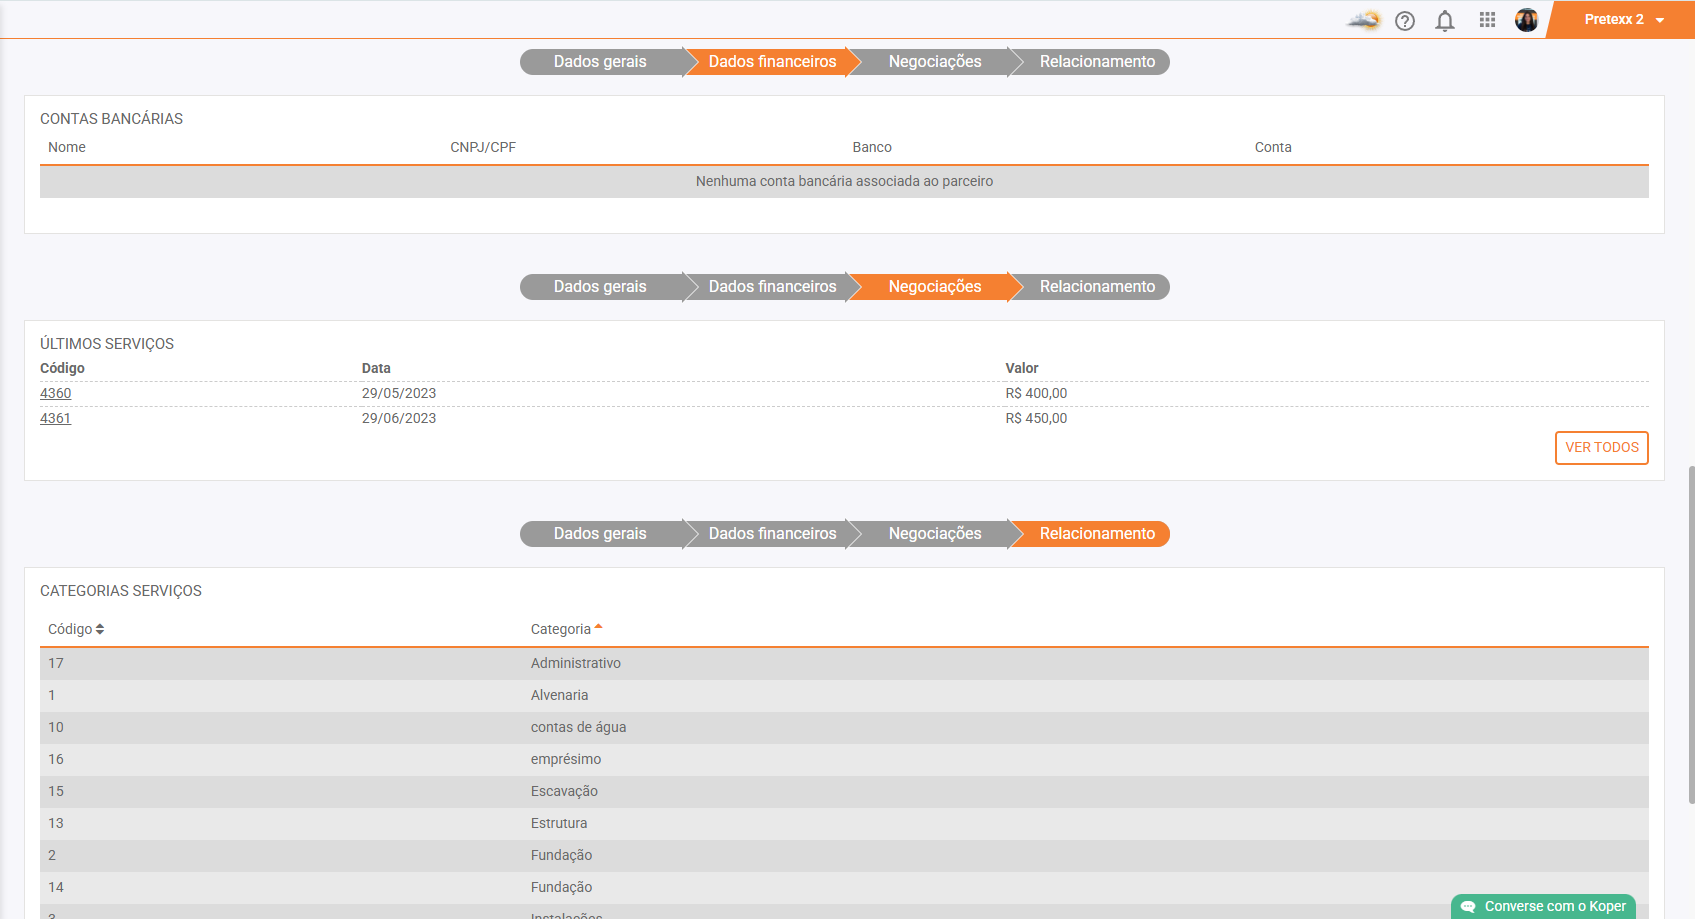Click the CNPJ/CPF column header
This screenshot has width=1695, height=919.
(x=483, y=147)
